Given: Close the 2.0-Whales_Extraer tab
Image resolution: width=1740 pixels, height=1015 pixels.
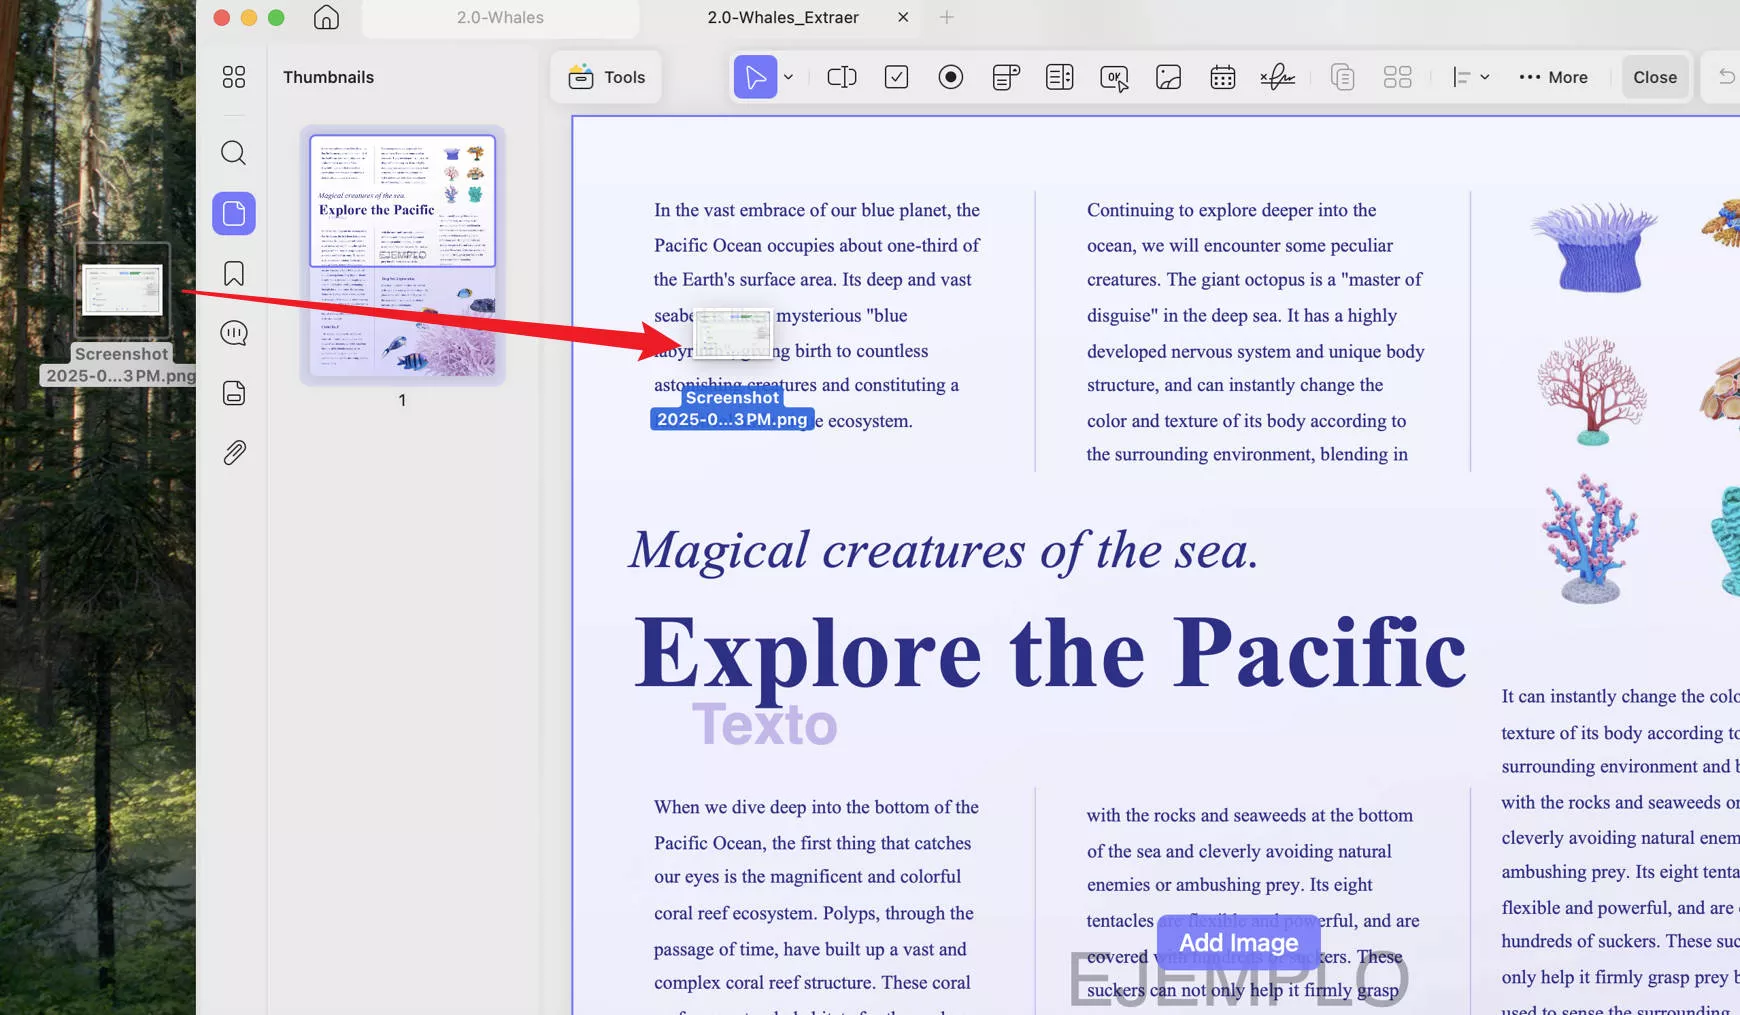Looking at the screenshot, I should pos(903,17).
